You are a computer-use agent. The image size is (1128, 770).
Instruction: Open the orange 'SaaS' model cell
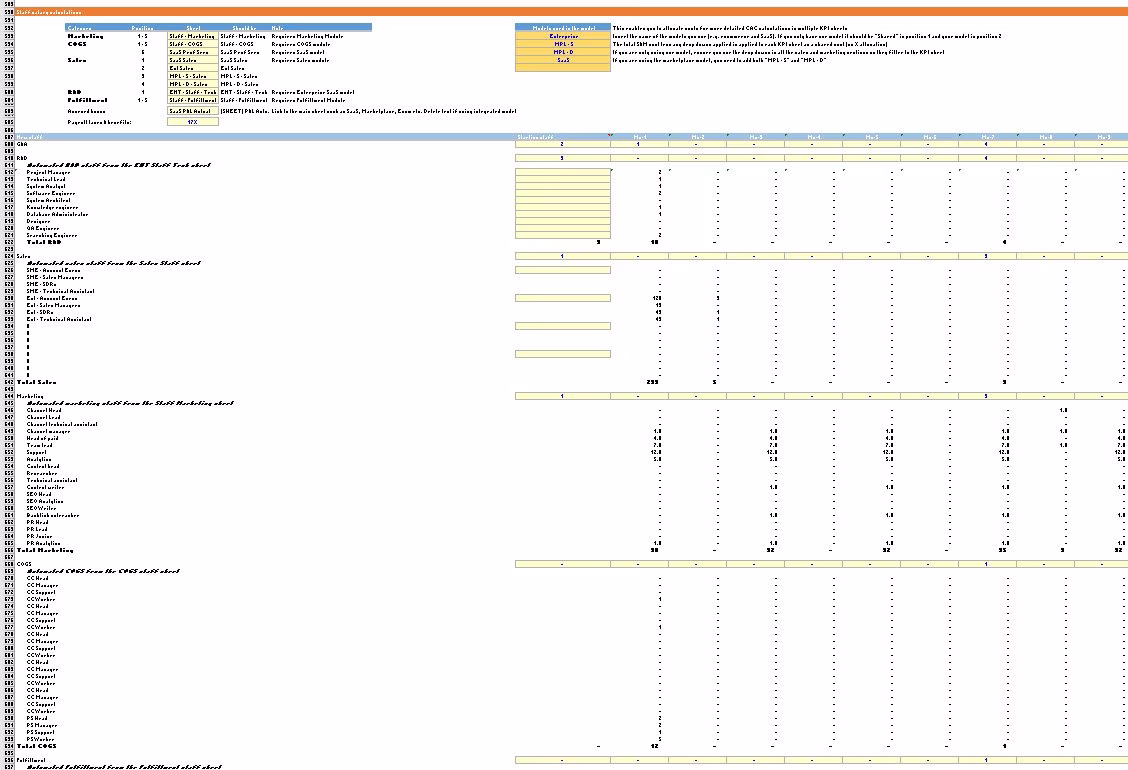563,60
